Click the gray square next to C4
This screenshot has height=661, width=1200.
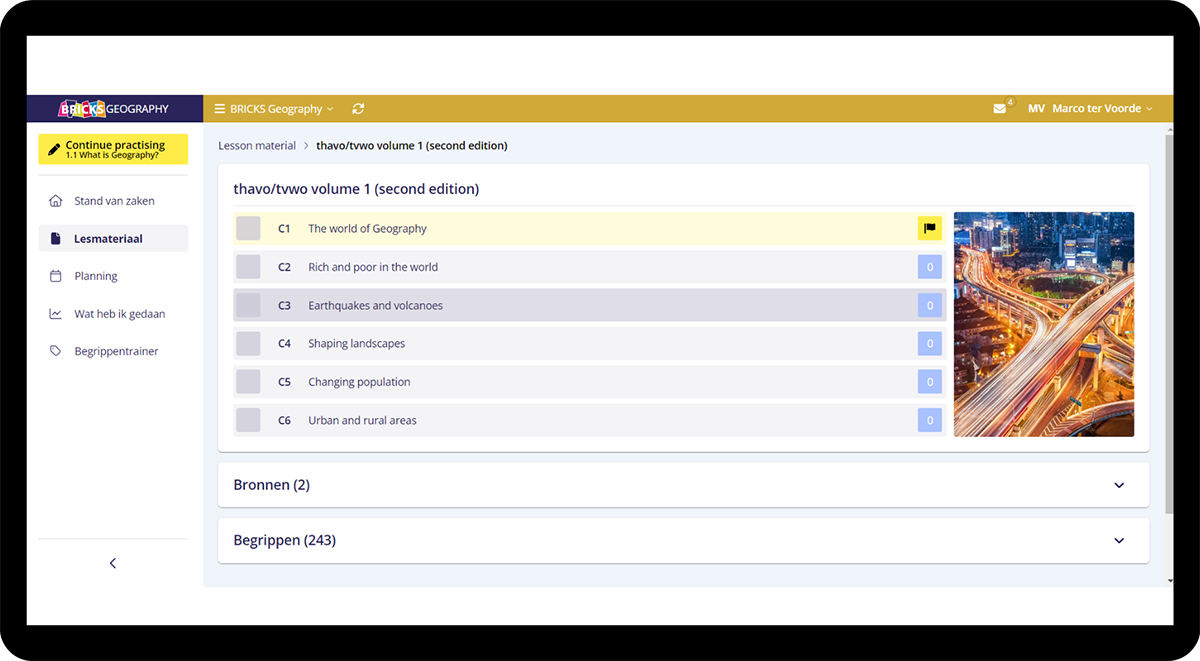(x=248, y=344)
